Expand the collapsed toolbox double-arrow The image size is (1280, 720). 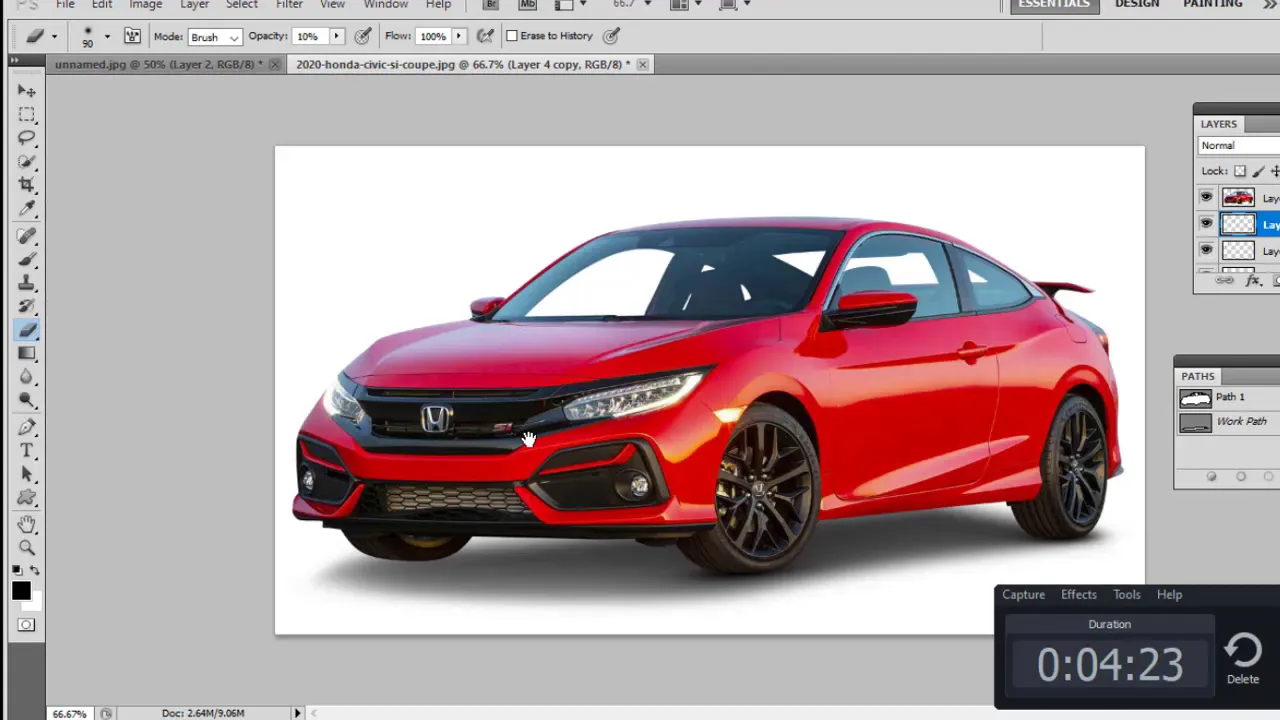14,62
